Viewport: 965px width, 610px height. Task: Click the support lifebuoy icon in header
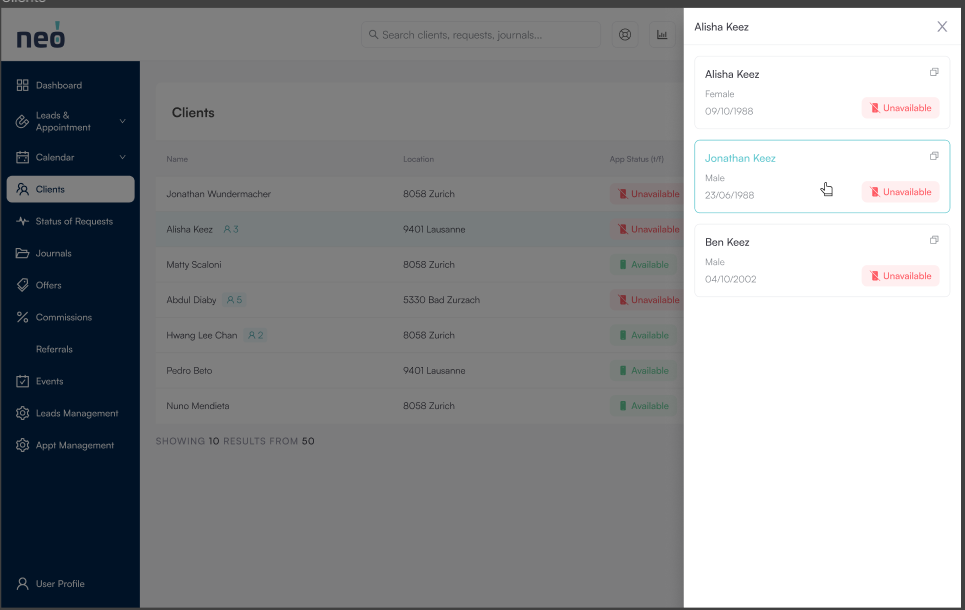point(625,35)
